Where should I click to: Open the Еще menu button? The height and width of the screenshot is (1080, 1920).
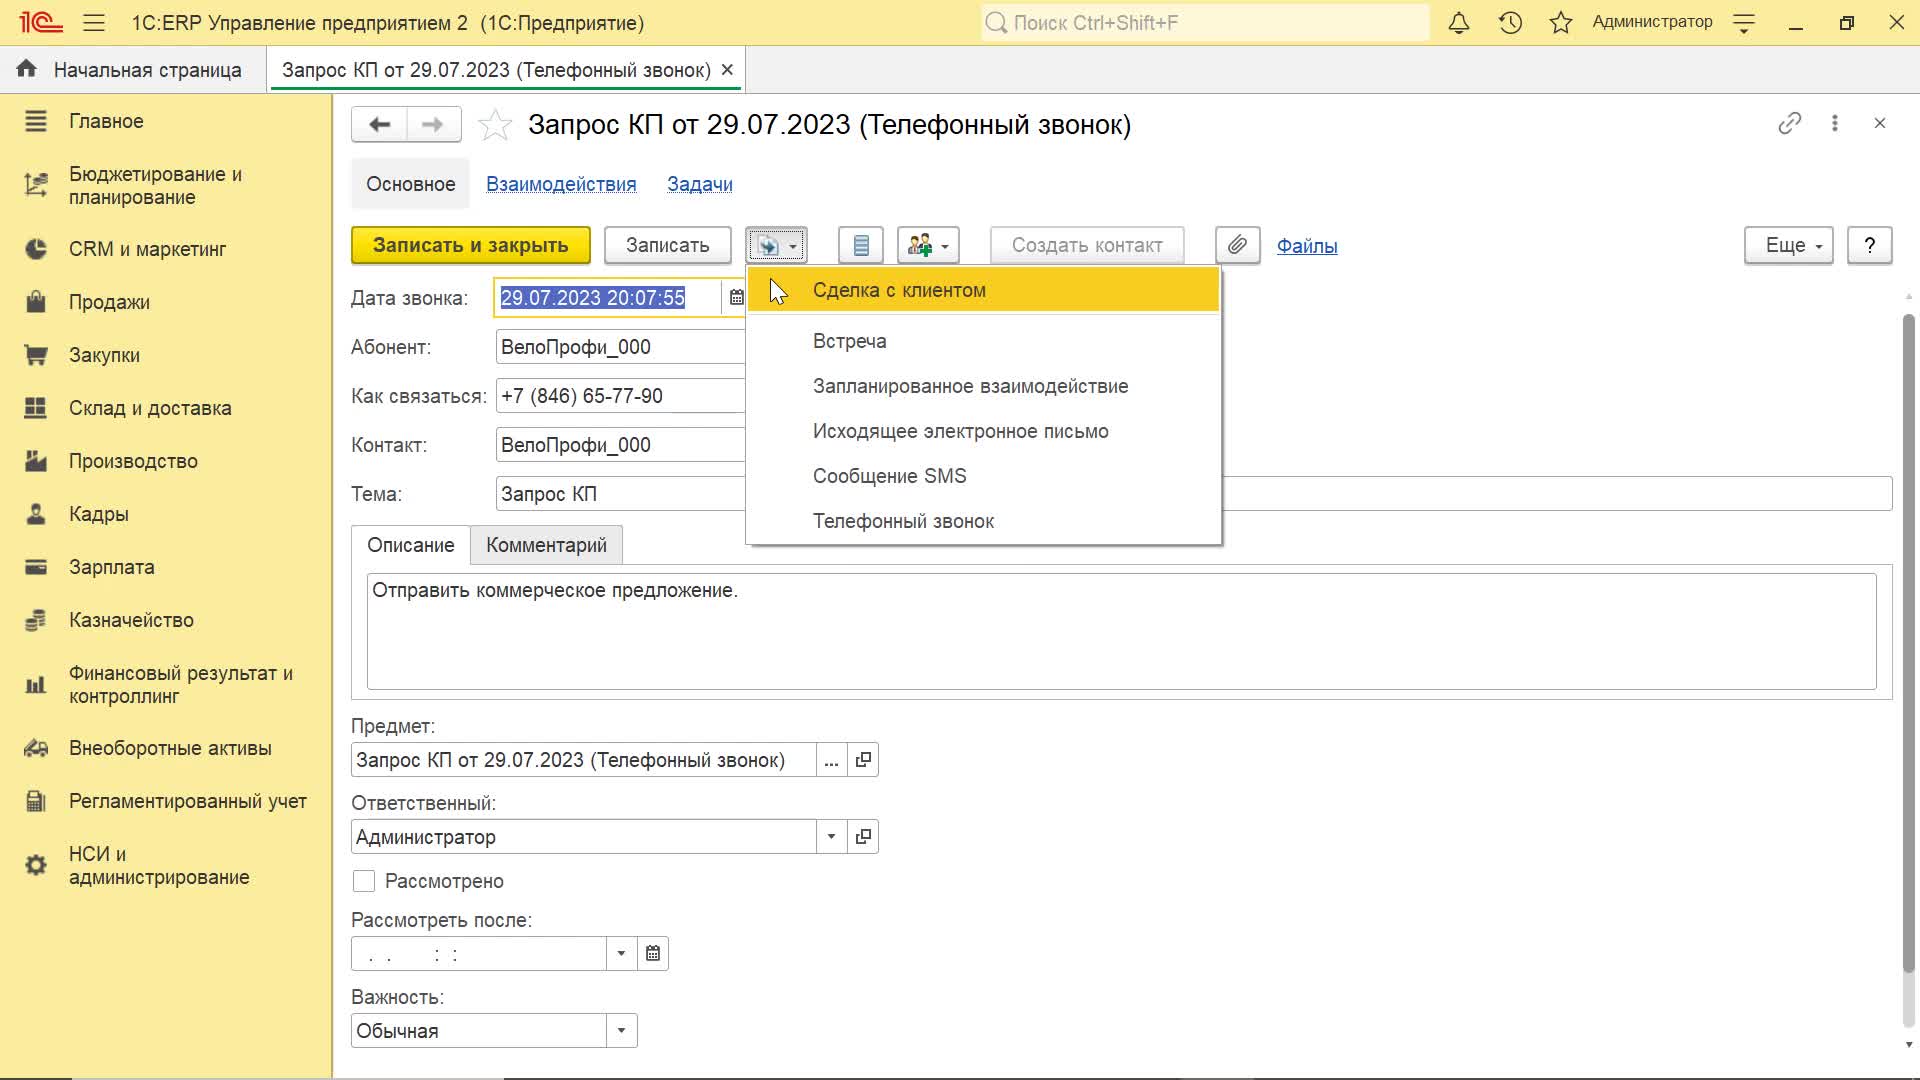[1789, 245]
